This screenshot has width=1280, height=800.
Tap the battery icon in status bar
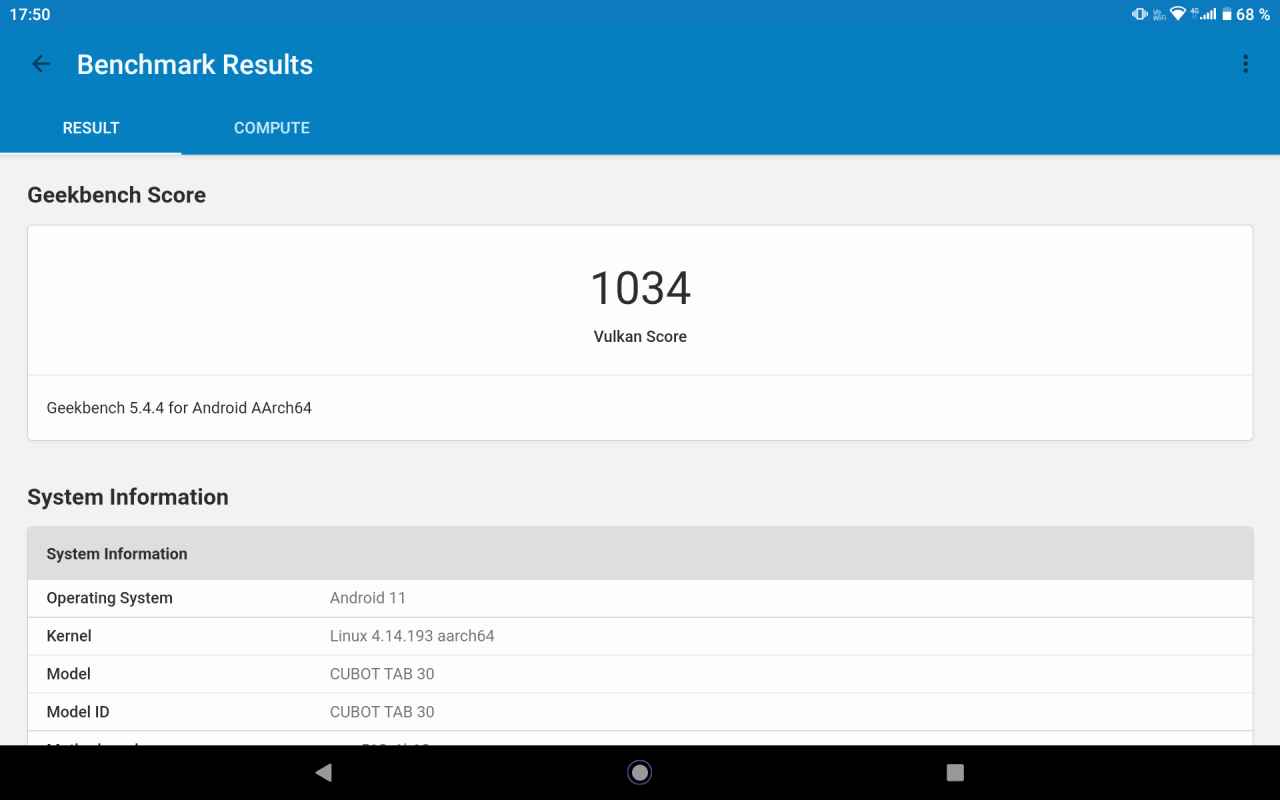1227,14
